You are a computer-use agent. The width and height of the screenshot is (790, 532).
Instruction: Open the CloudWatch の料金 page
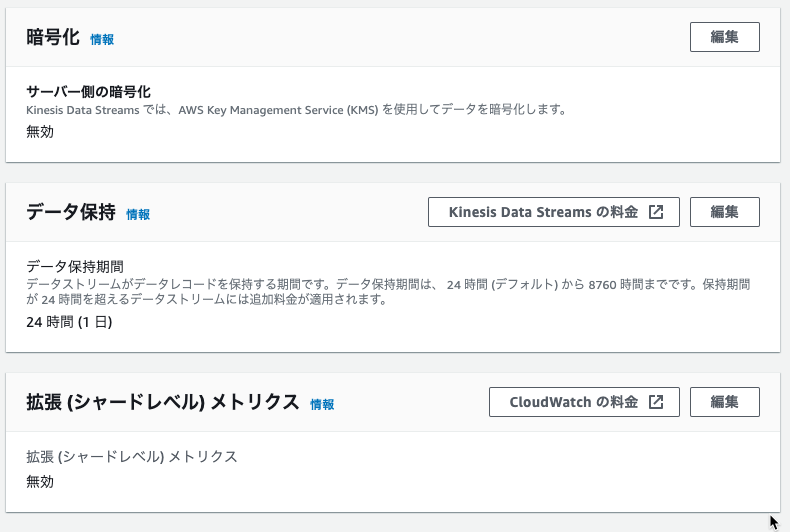584,402
